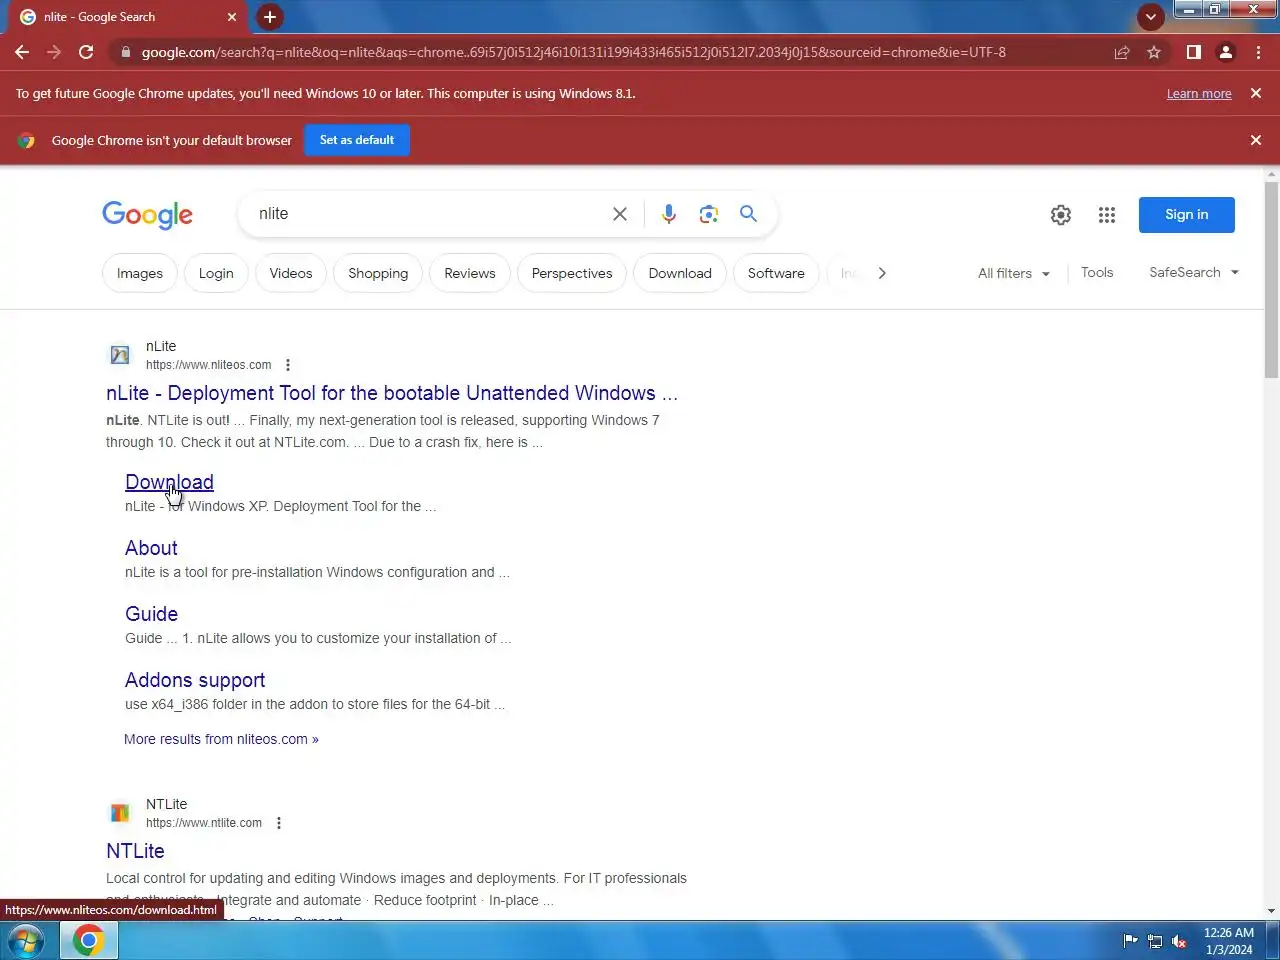Open network status tray icon
This screenshot has width=1280, height=960.
click(x=1155, y=941)
